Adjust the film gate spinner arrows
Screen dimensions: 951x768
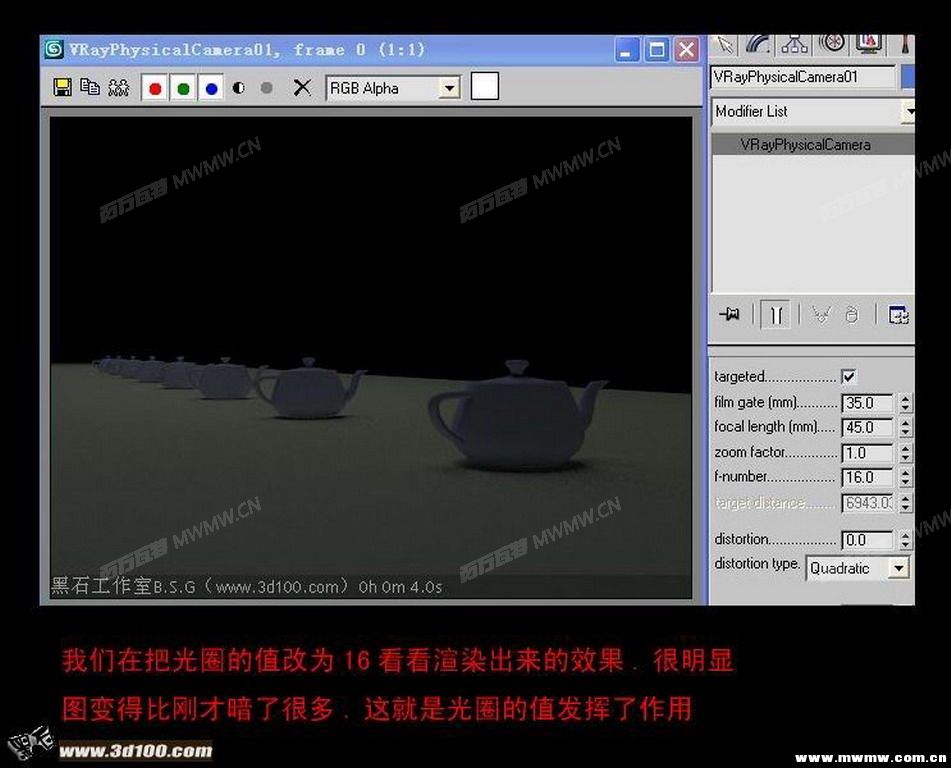(905, 403)
